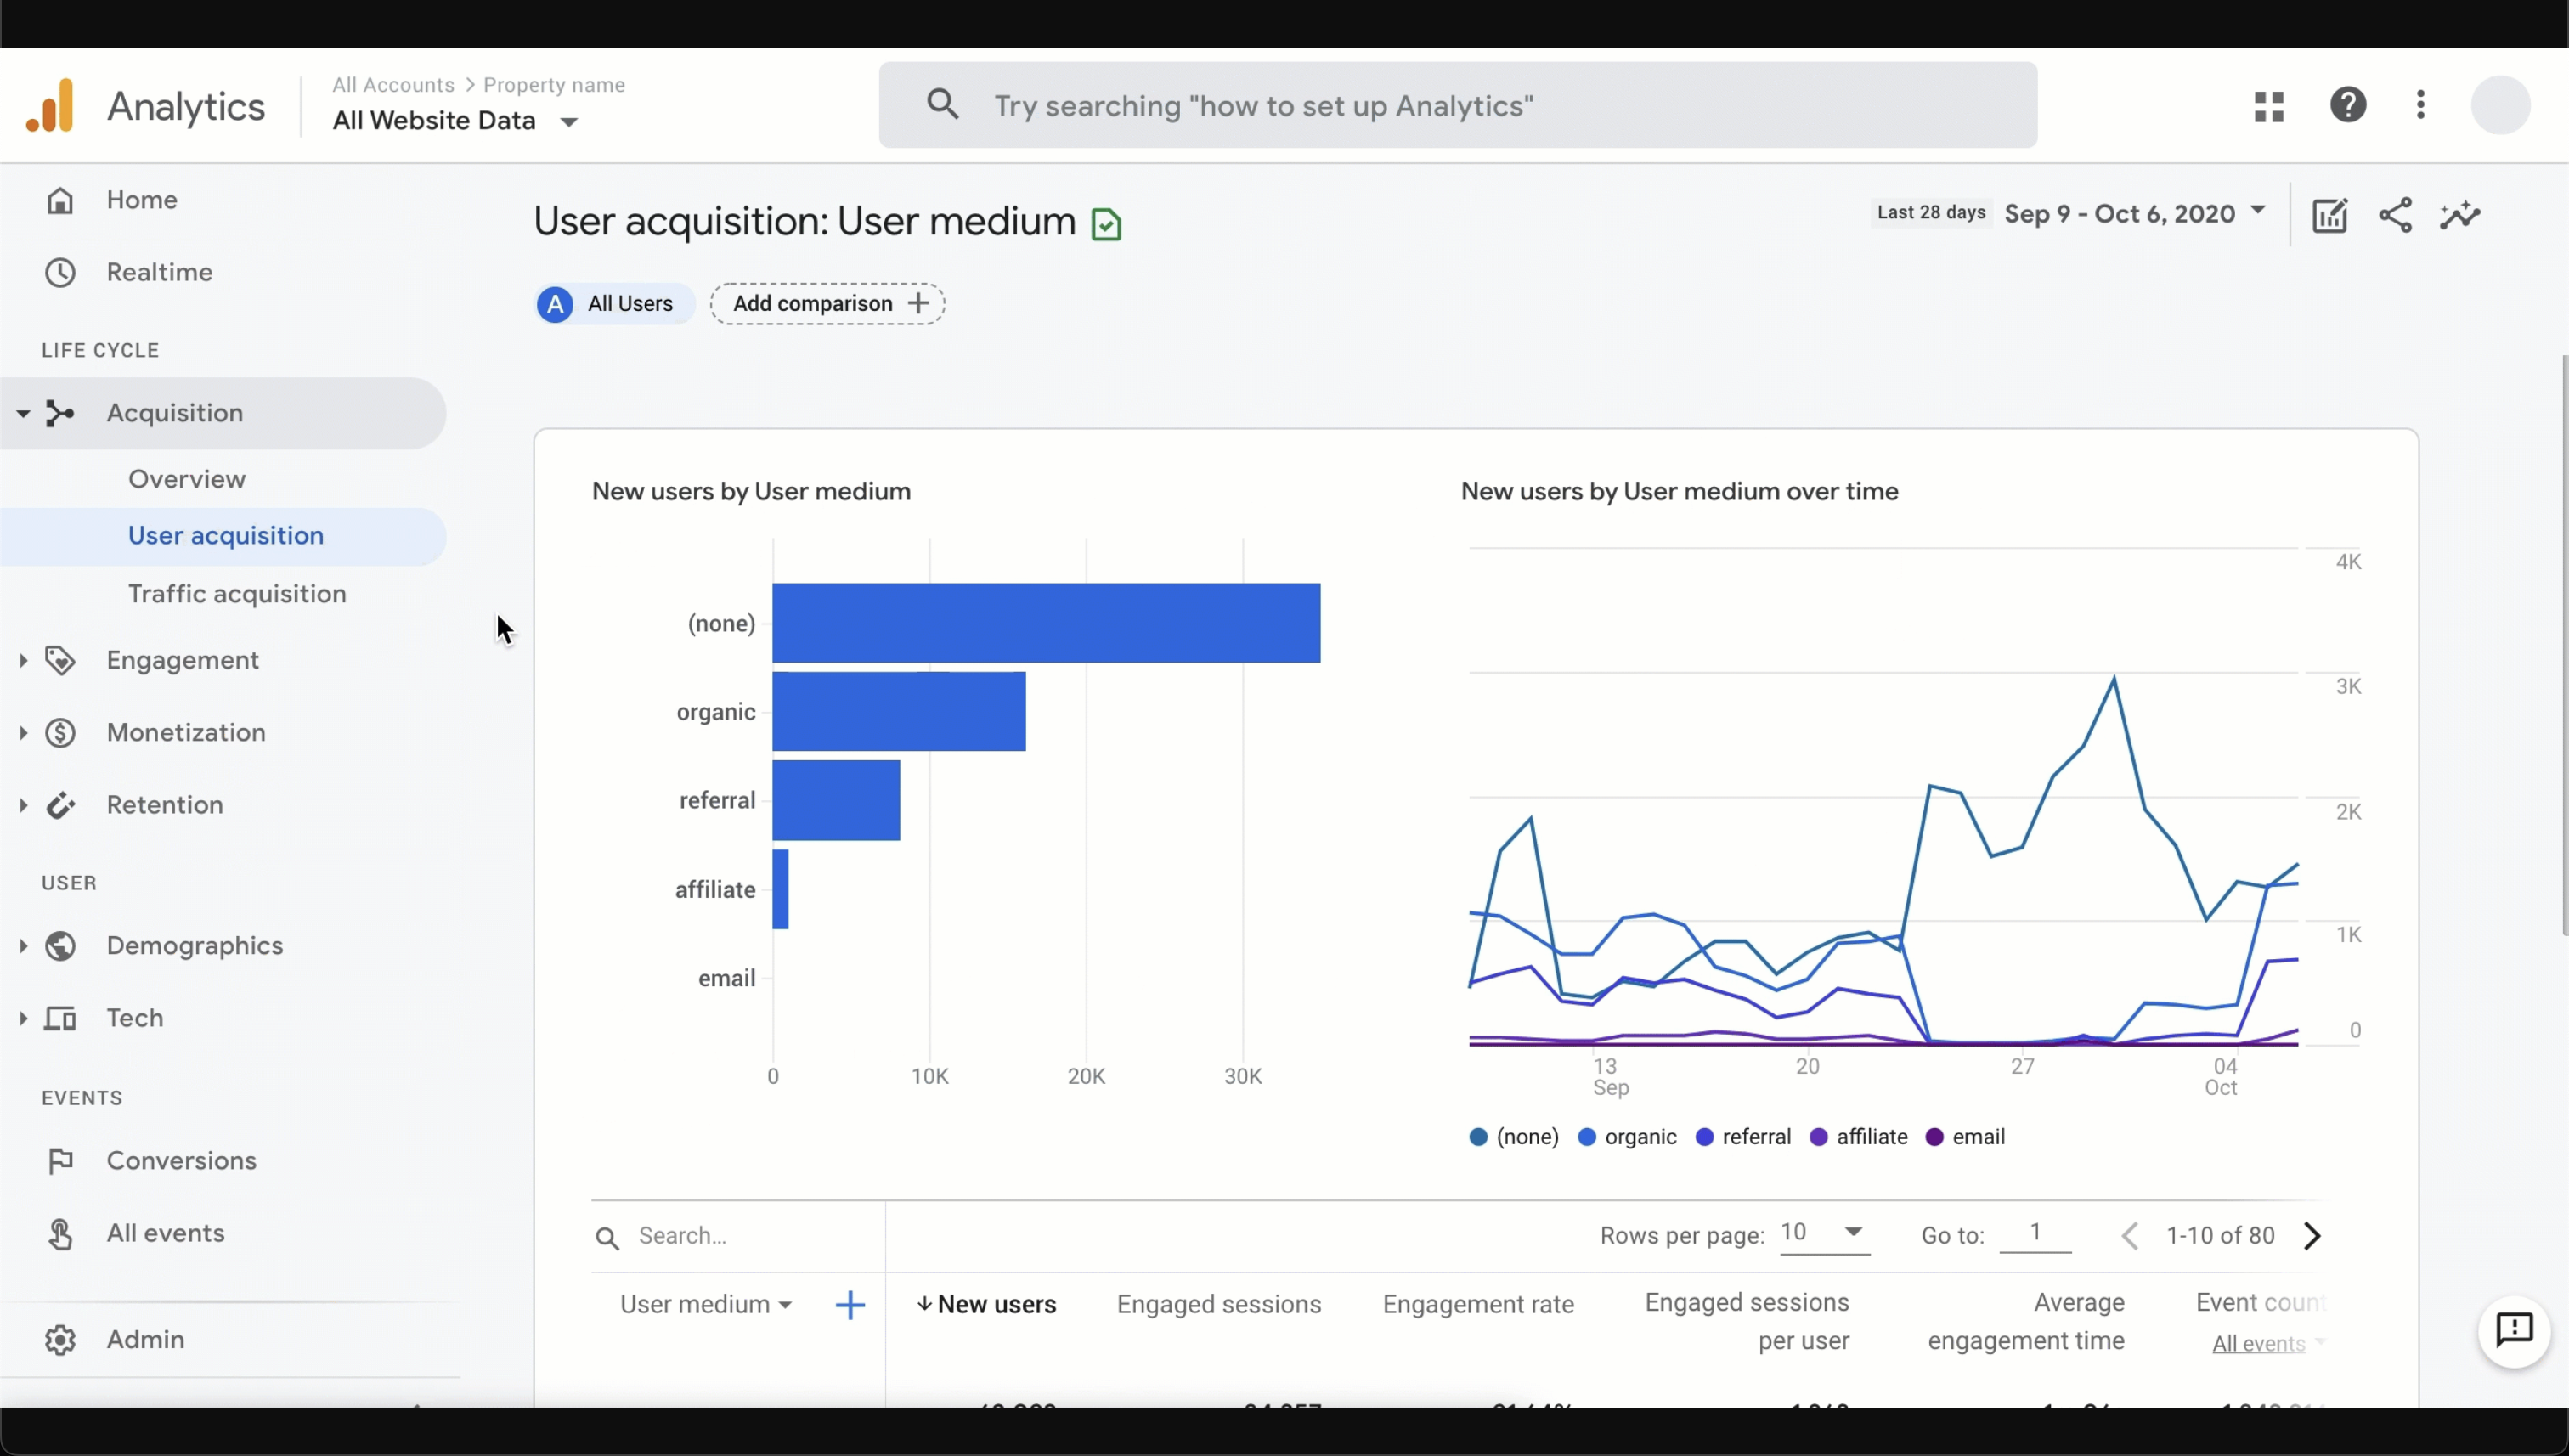Open the feedback chat bubble icon
This screenshot has height=1456, width=2569.
[x=2514, y=1330]
